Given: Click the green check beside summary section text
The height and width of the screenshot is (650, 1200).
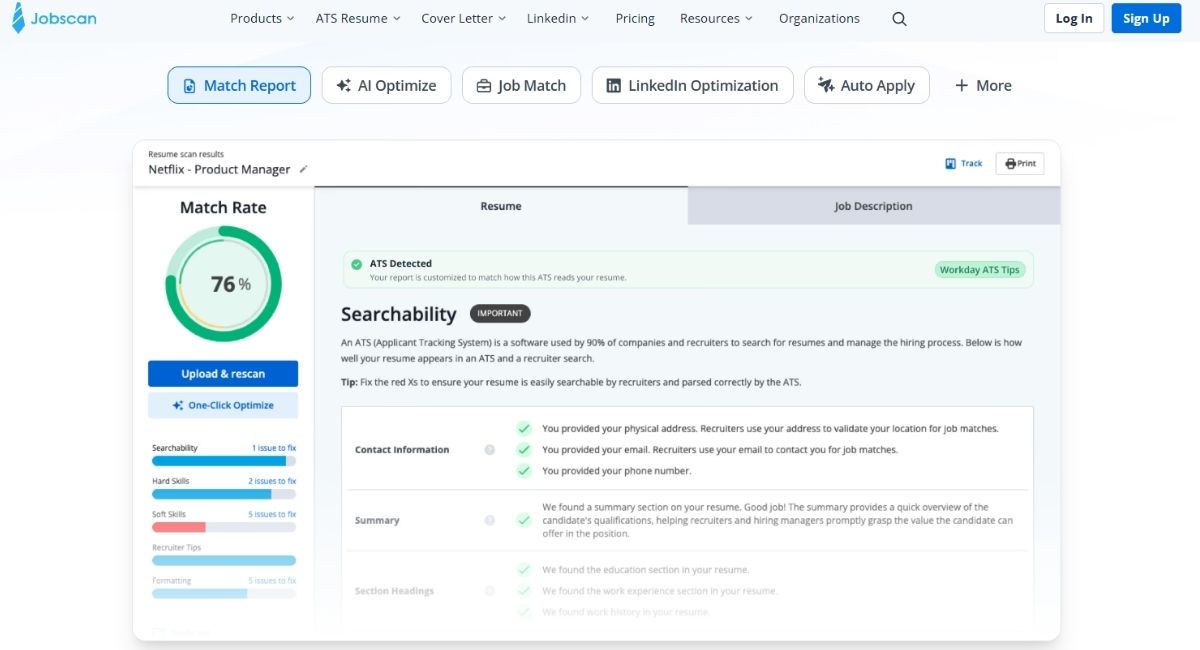Looking at the screenshot, I should point(523,520).
